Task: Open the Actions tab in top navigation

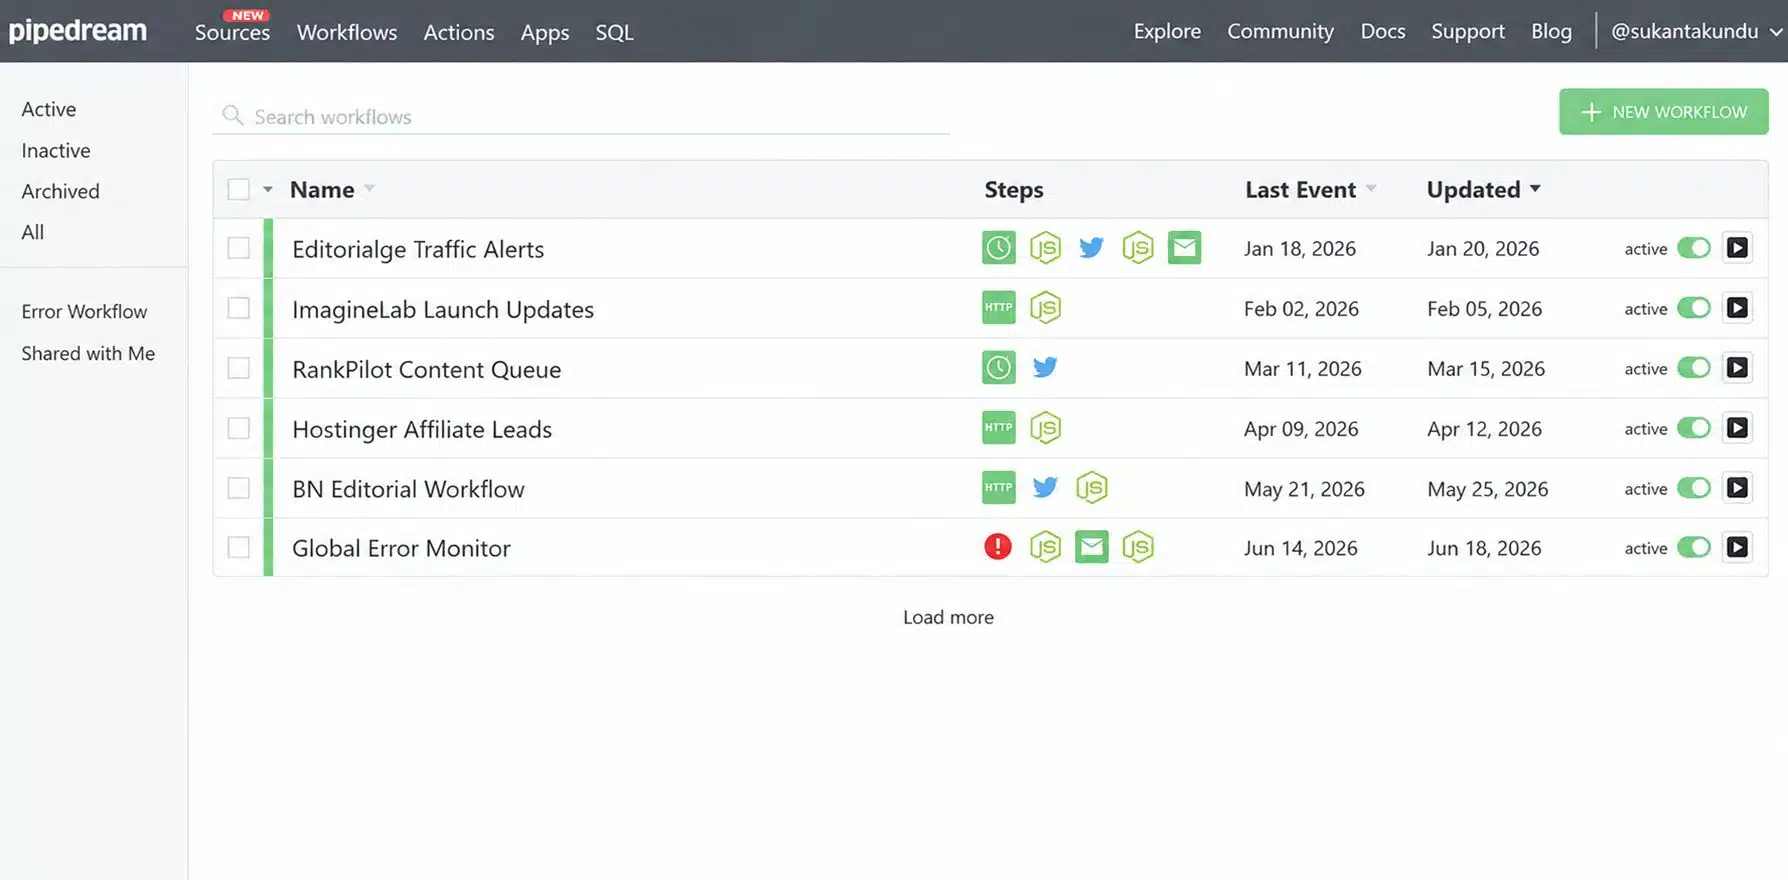Action: [459, 32]
